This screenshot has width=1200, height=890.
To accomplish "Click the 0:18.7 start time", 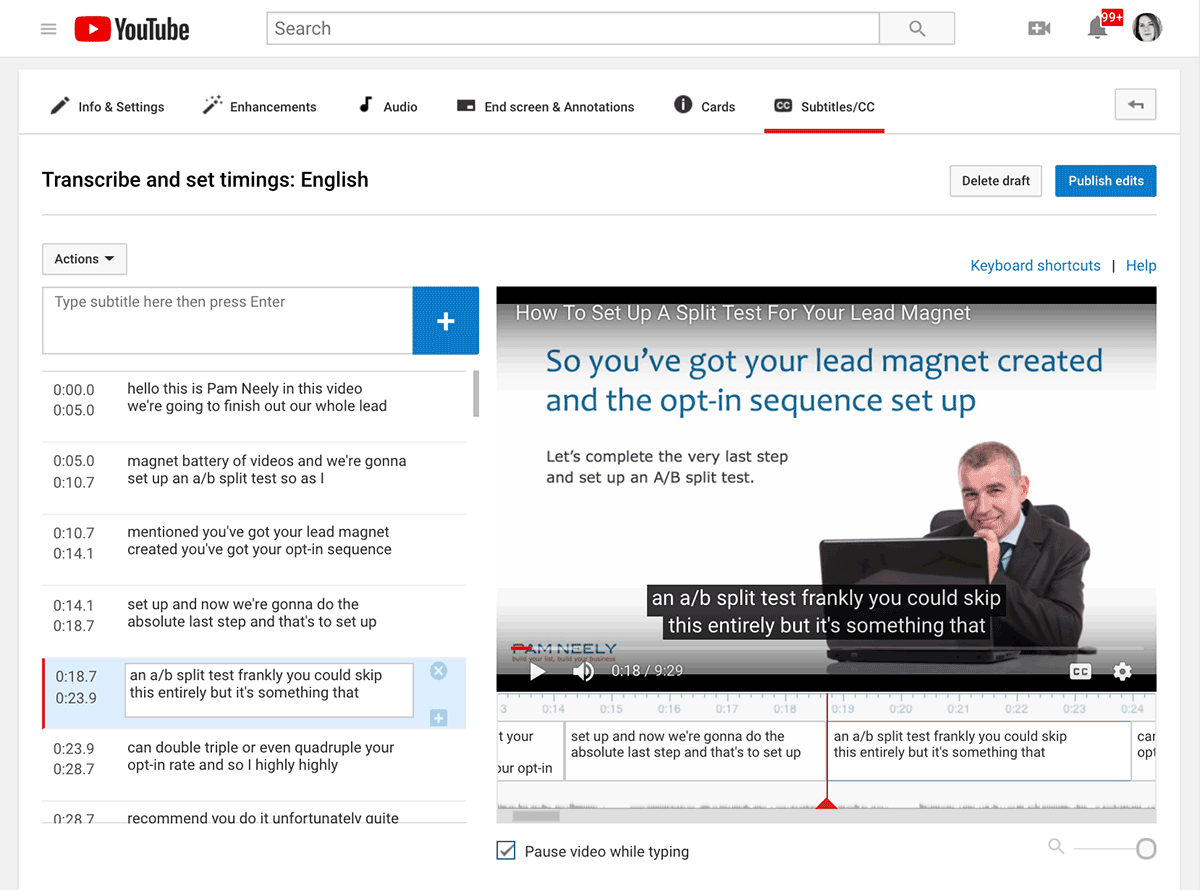I will tap(76, 677).
